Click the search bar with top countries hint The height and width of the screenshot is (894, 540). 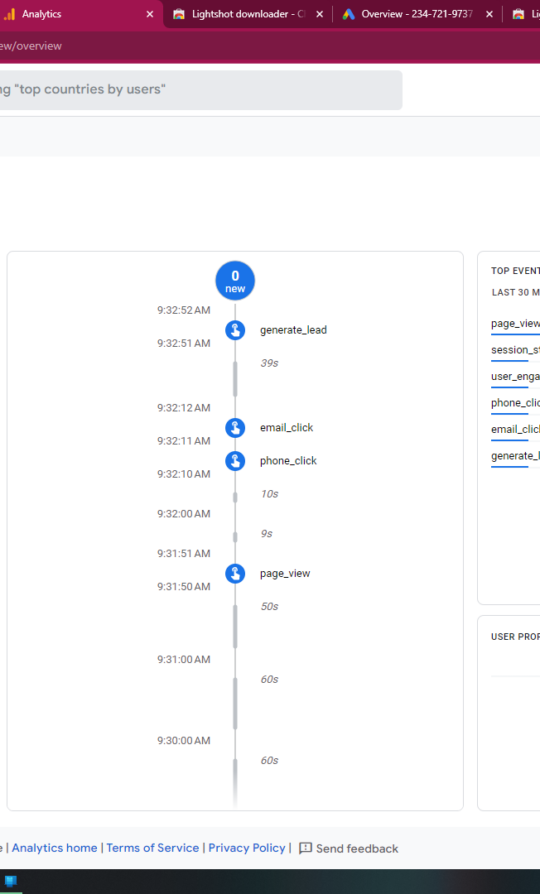pyautogui.click(x=201, y=90)
